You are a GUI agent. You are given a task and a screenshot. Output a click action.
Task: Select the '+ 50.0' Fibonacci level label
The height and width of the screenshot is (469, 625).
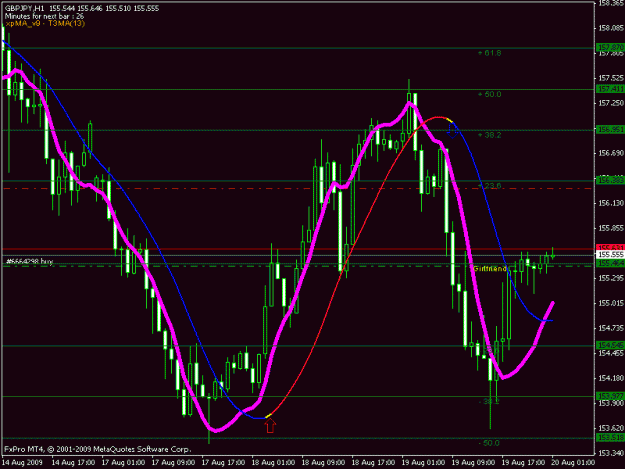click(489, 94)
